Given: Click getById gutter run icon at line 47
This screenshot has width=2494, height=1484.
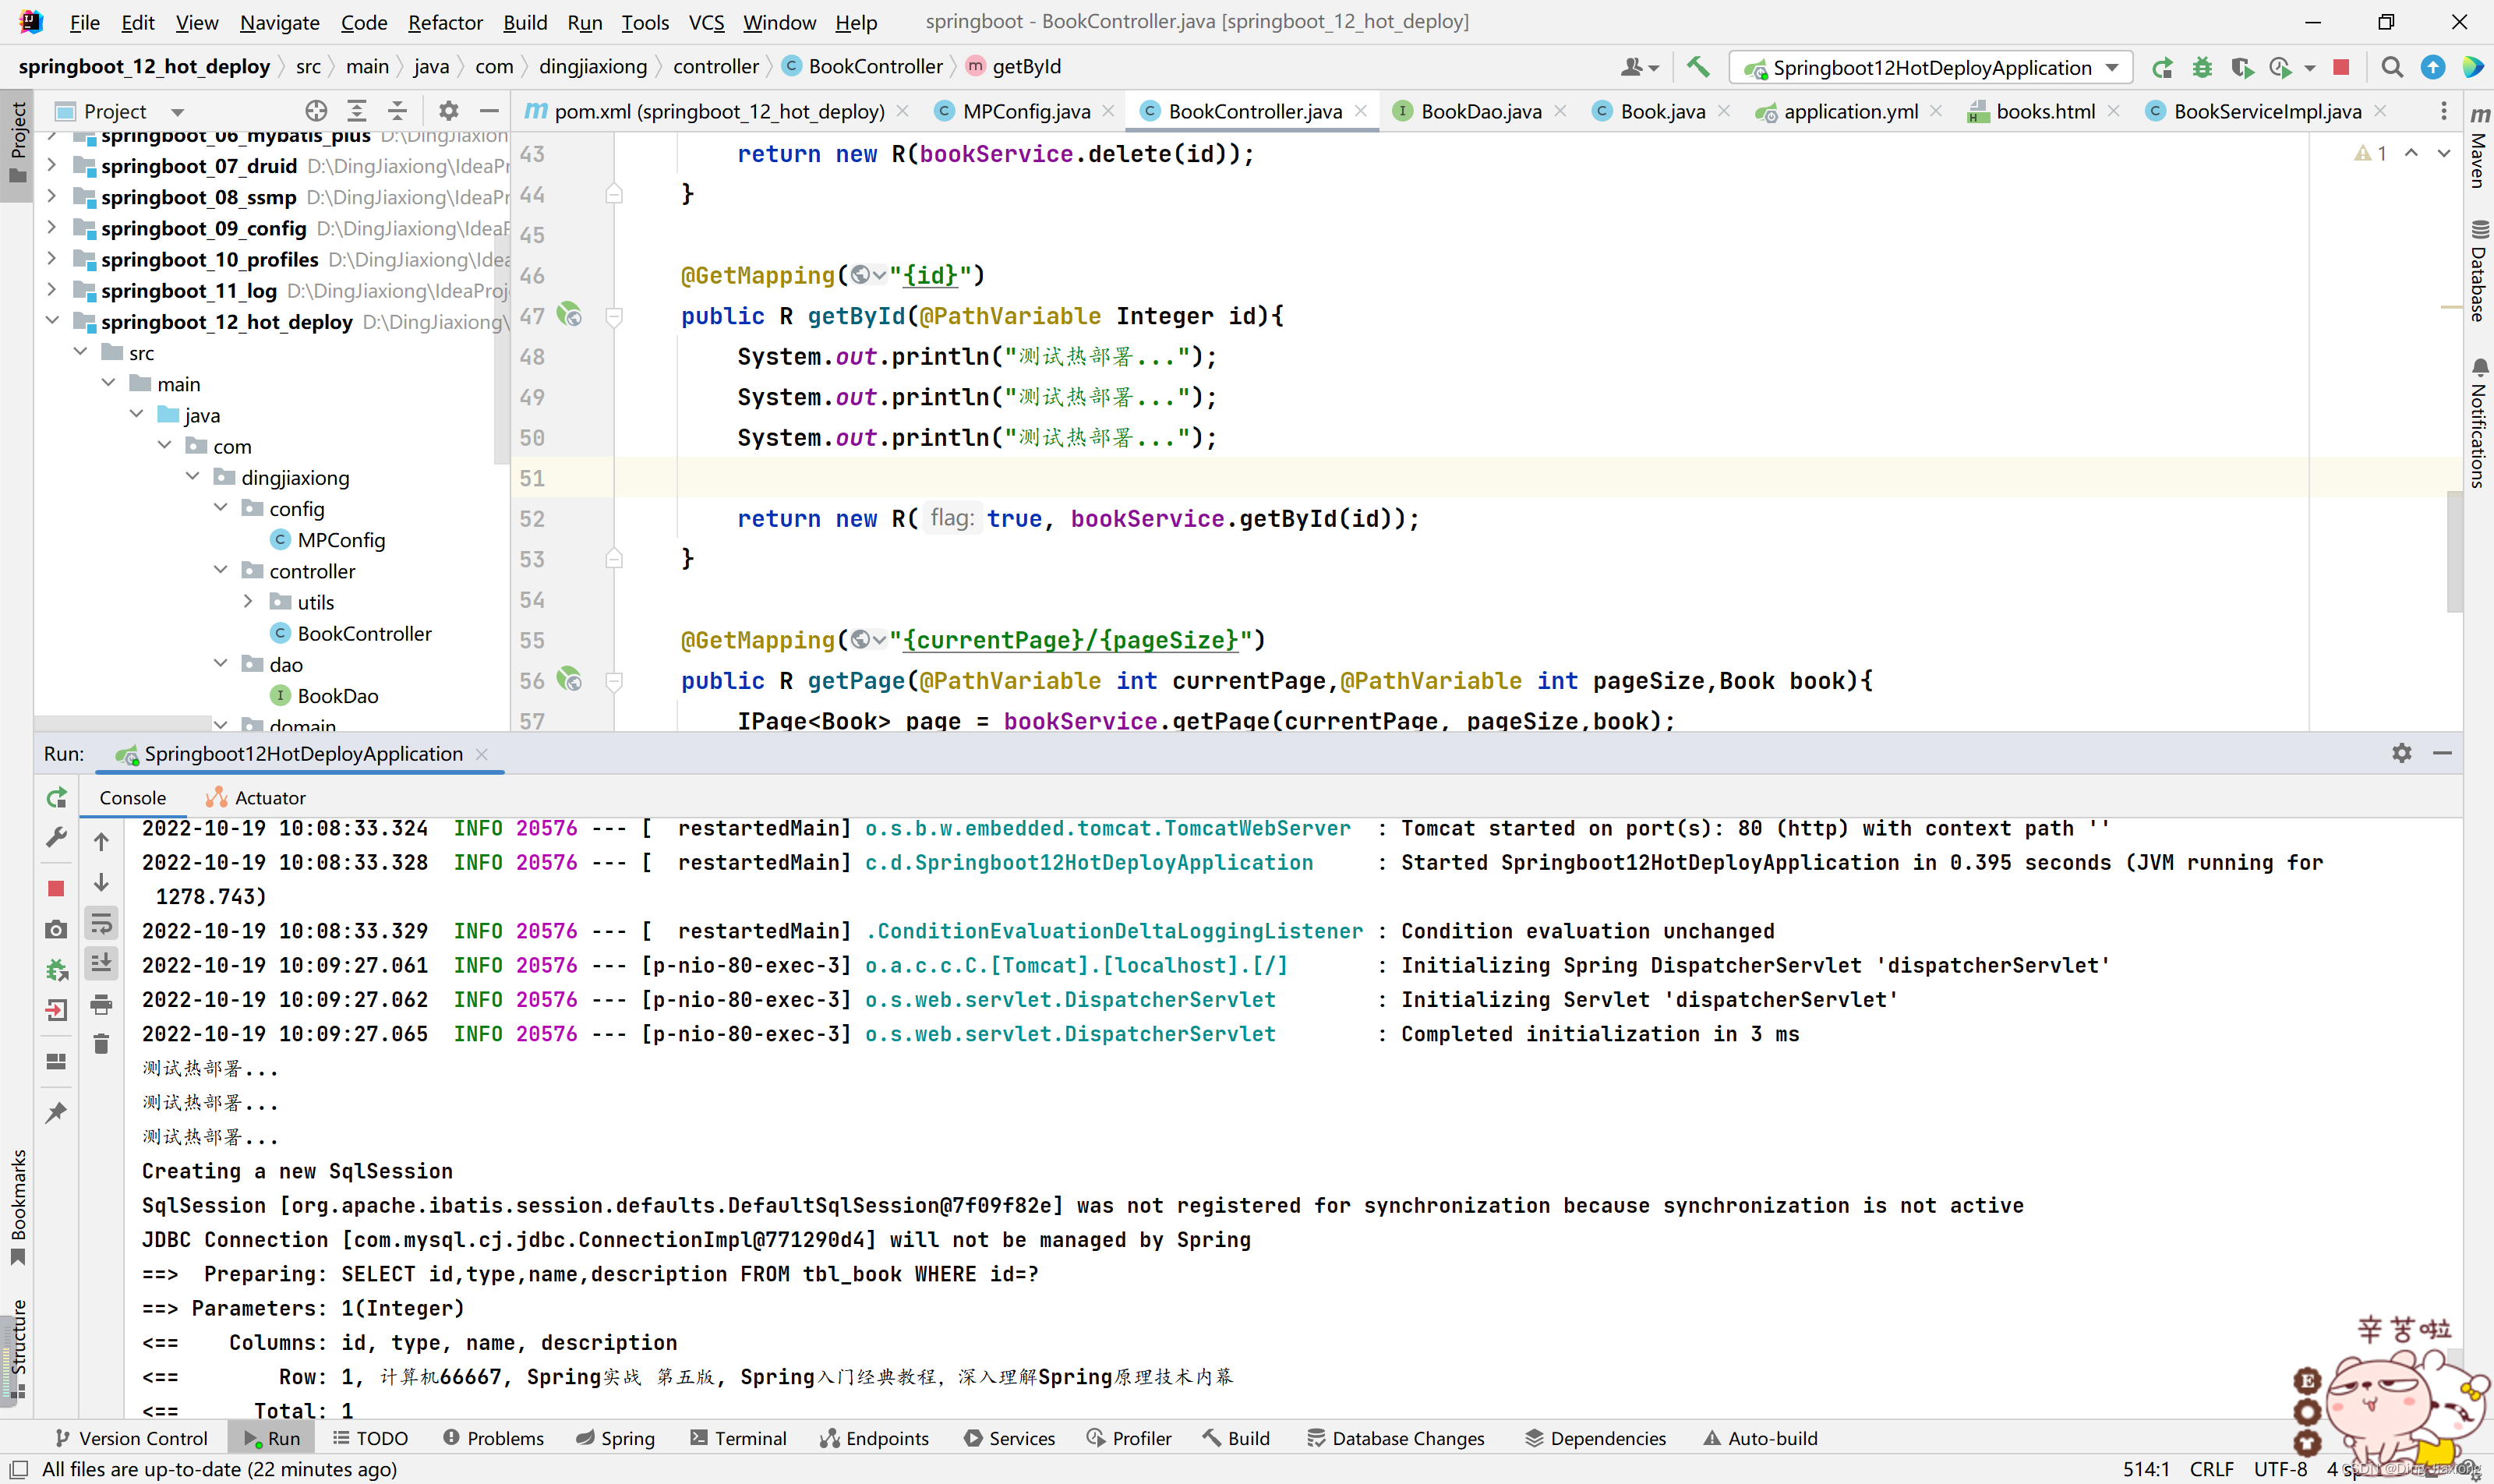Looking at the screenshot, I should point(569,315).
